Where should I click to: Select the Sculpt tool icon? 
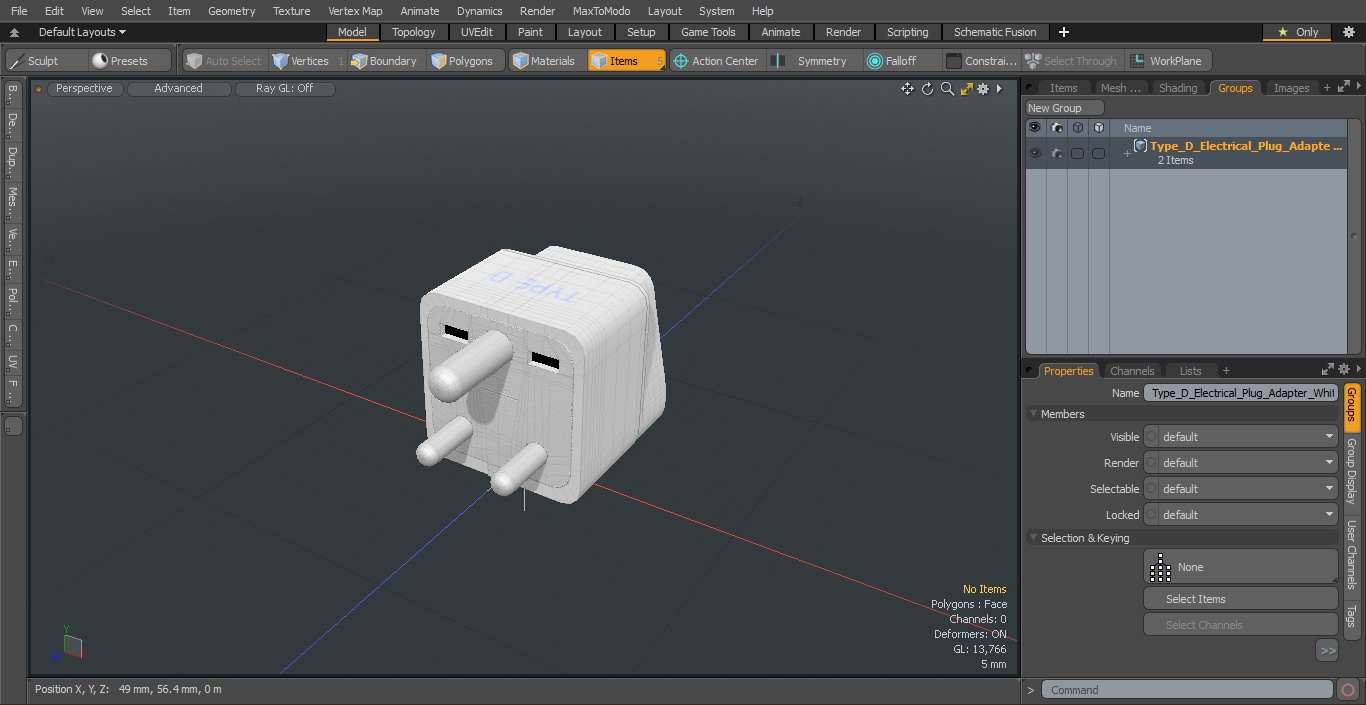[16, 61]
